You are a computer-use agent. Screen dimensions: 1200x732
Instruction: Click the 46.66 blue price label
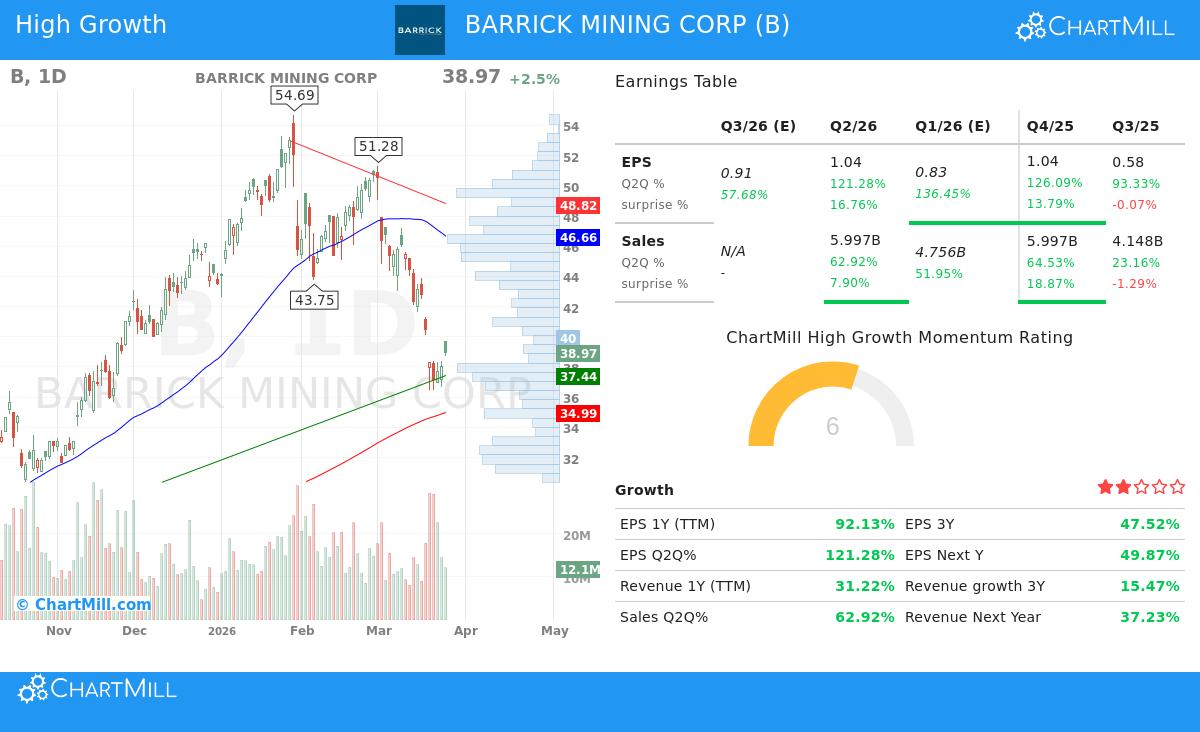578,238
